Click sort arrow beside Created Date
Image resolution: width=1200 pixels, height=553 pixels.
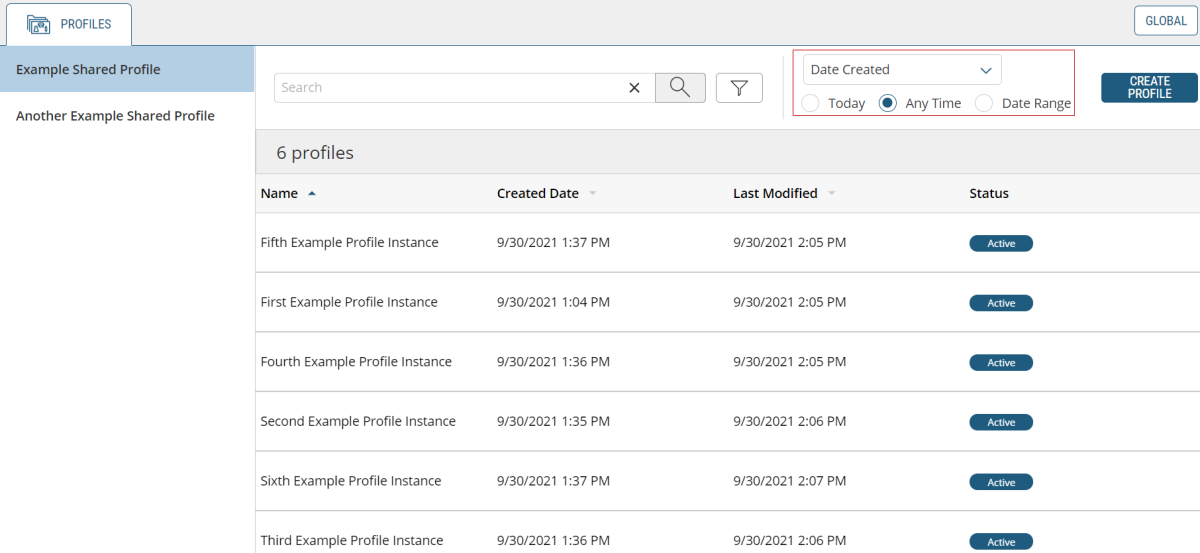click(592, 194)
